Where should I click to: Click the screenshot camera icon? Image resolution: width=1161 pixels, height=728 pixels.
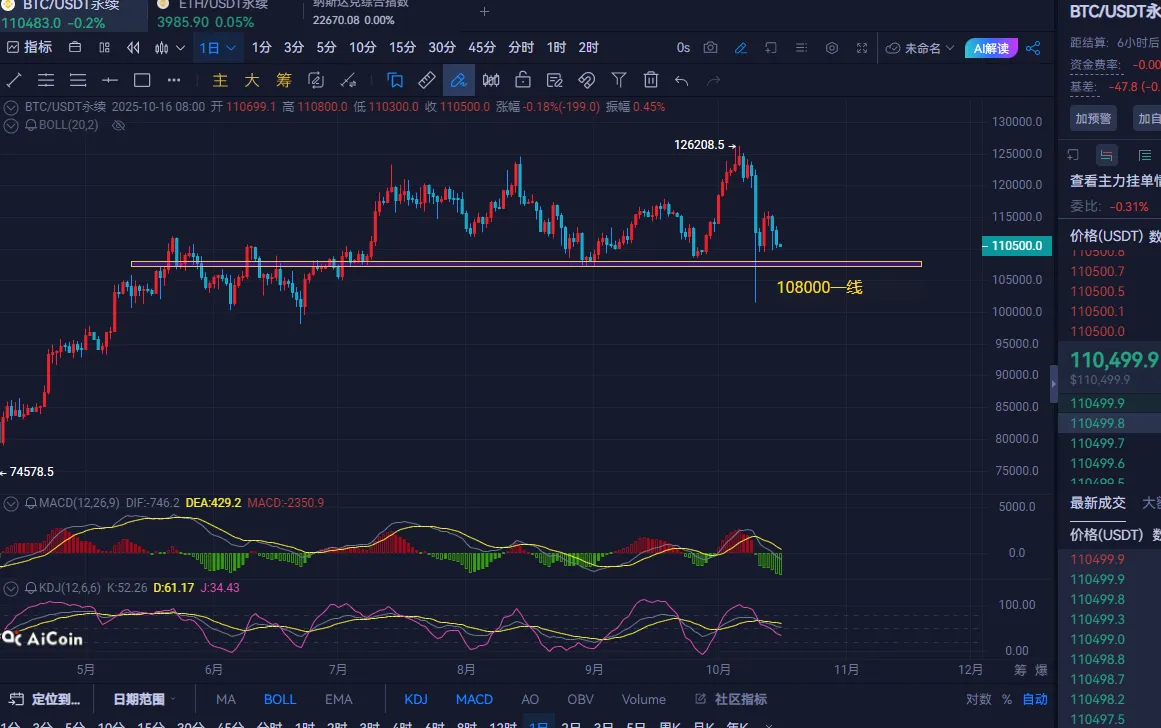click(710, 48)
